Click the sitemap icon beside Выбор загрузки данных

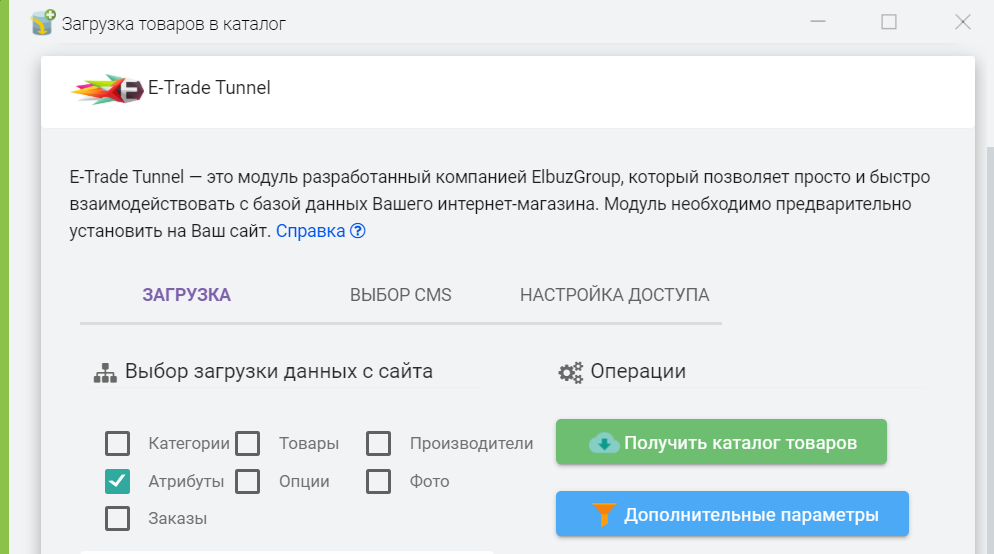click(106, 373)
